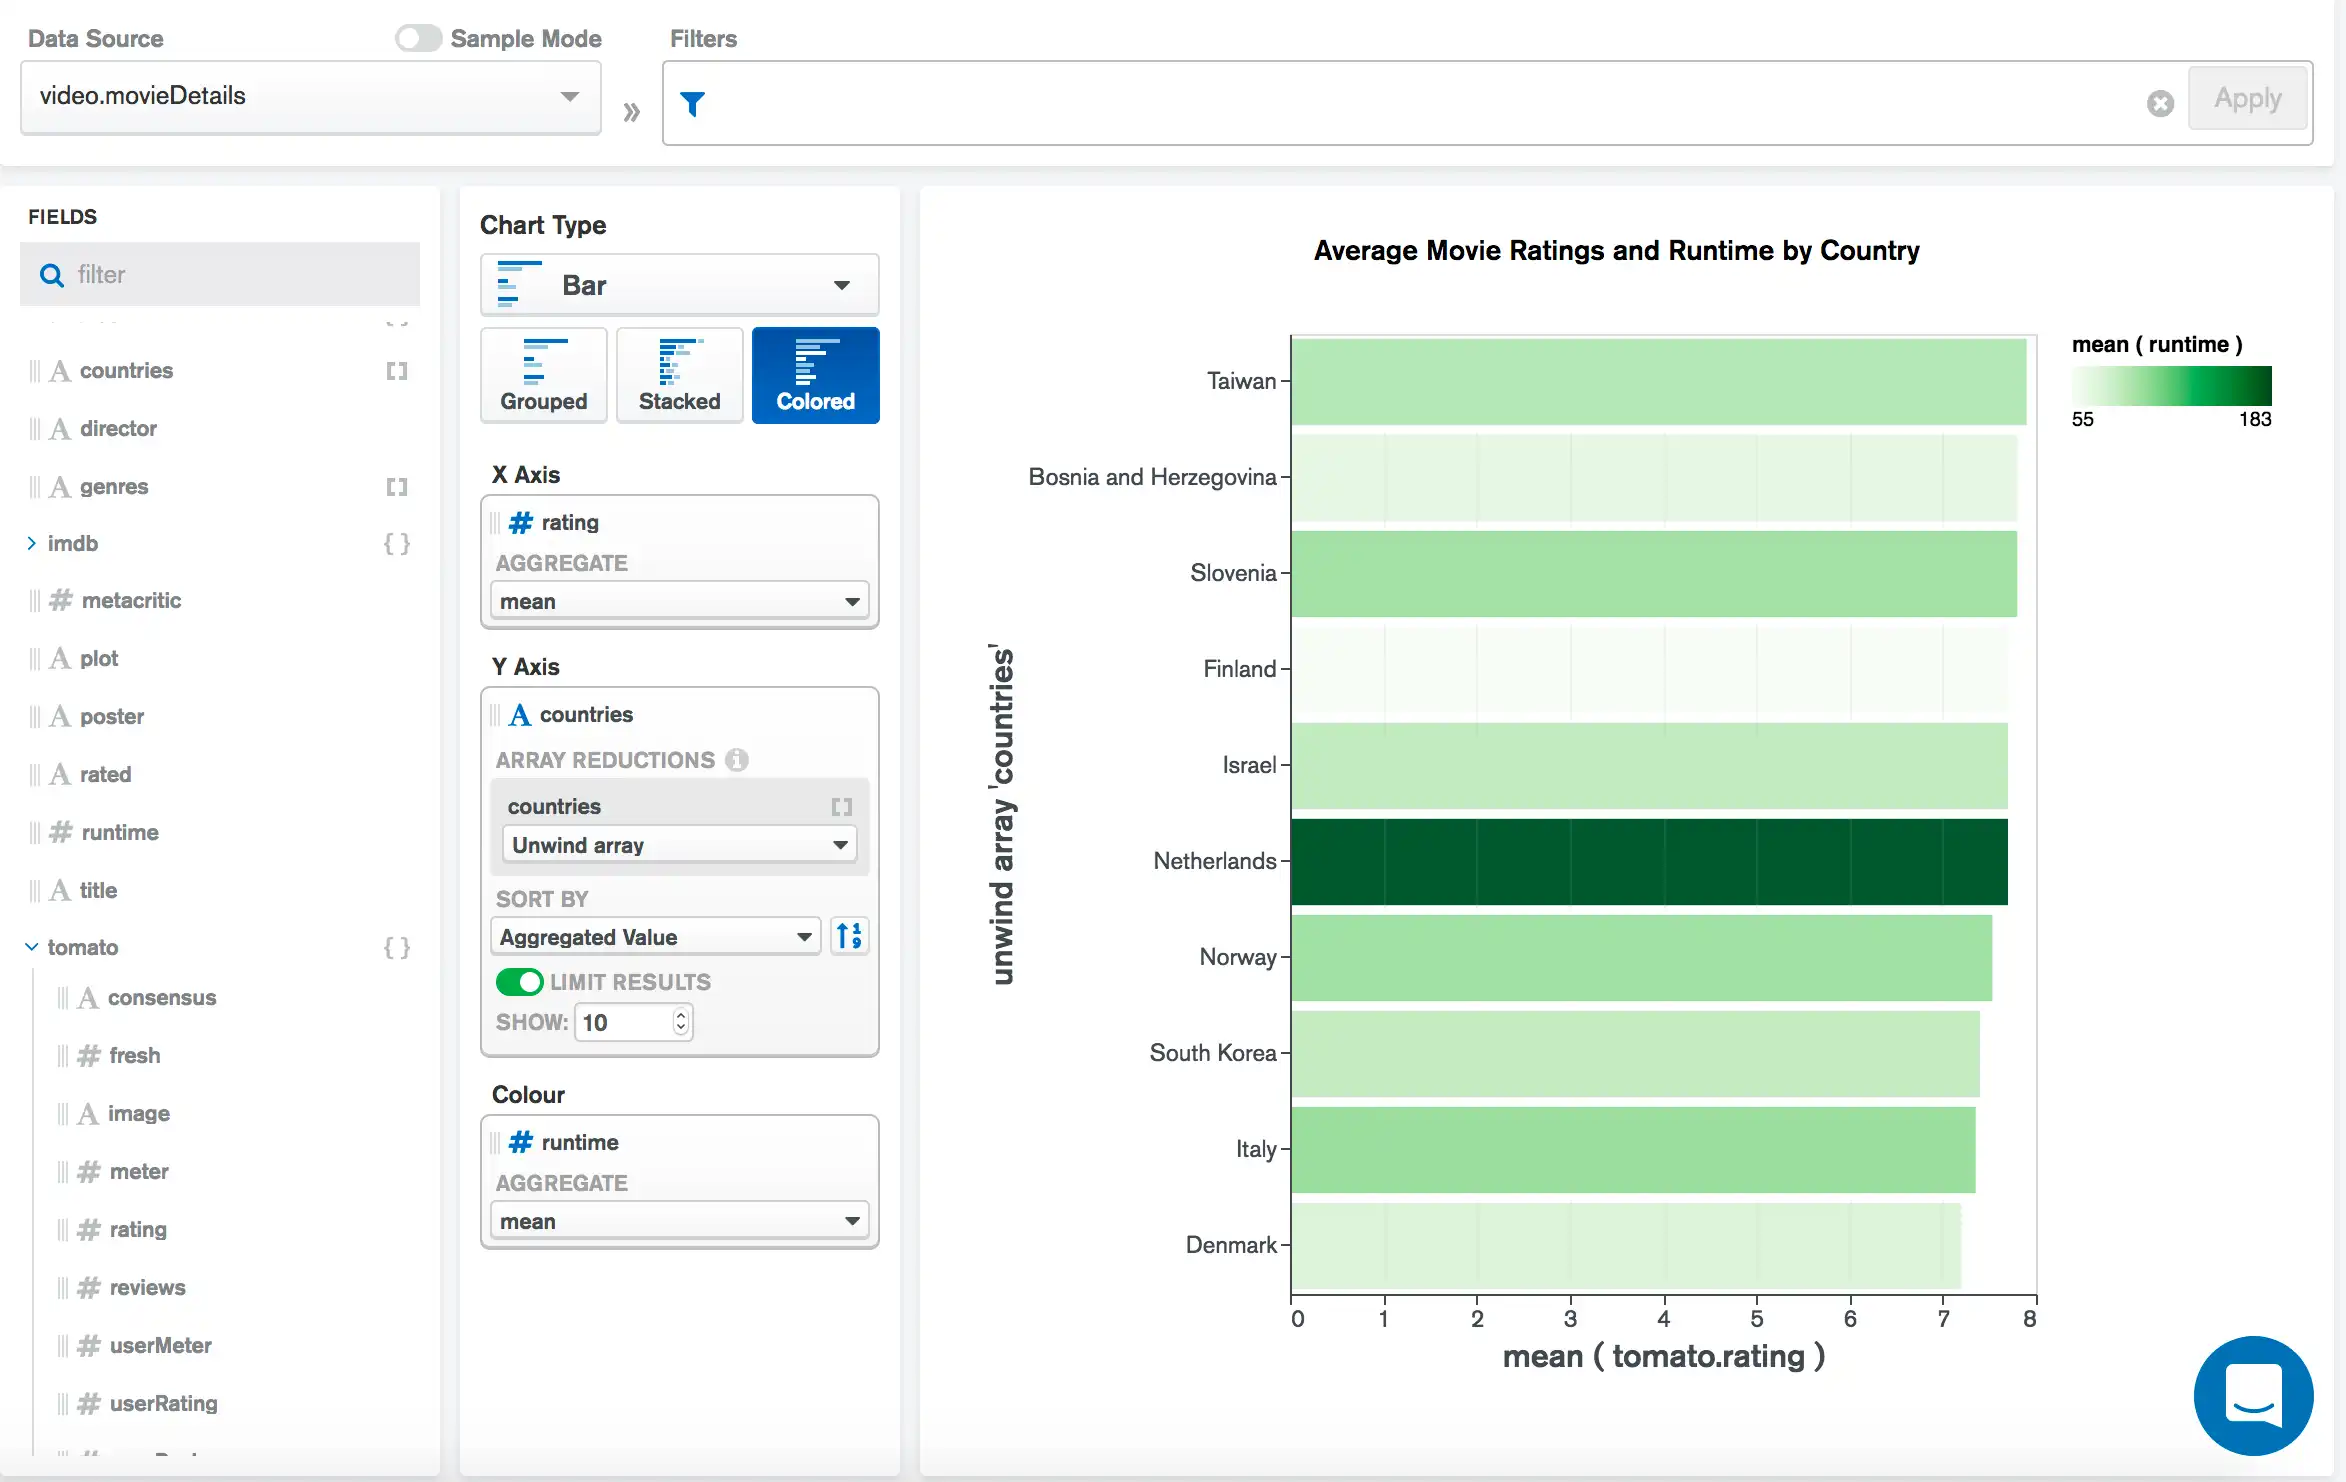Open the X Axis Aggregate dropdown
This screenshot has width=2346, height=1482.
coord(676,599)
